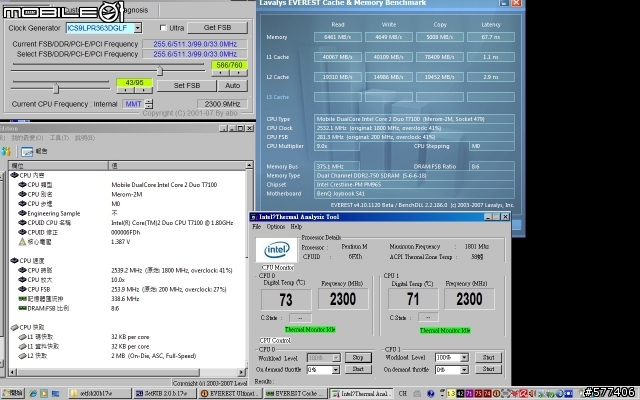Click the DRAM:FSB 比例 row icon
This screenshot has height=400, width=640.
click(x=22, y=308)
